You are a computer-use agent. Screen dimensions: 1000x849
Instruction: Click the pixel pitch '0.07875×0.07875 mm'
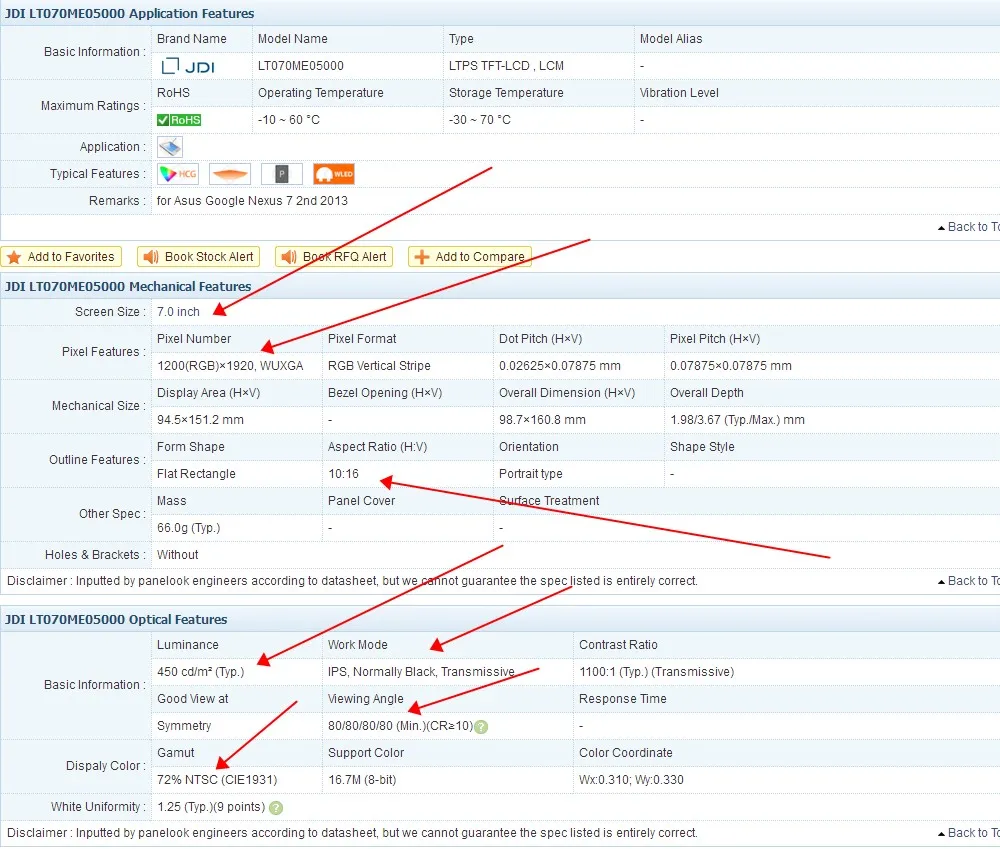[x=731, y=366]
